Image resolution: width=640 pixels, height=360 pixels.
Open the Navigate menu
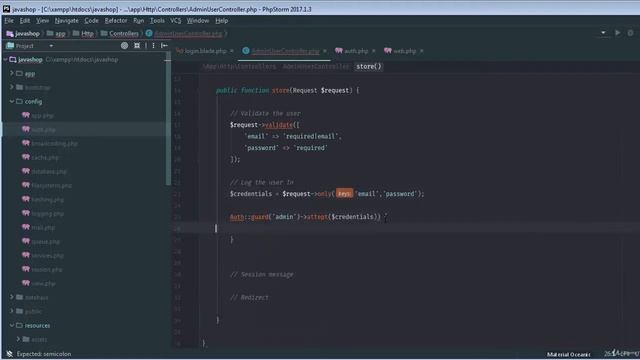pos(67,20)
